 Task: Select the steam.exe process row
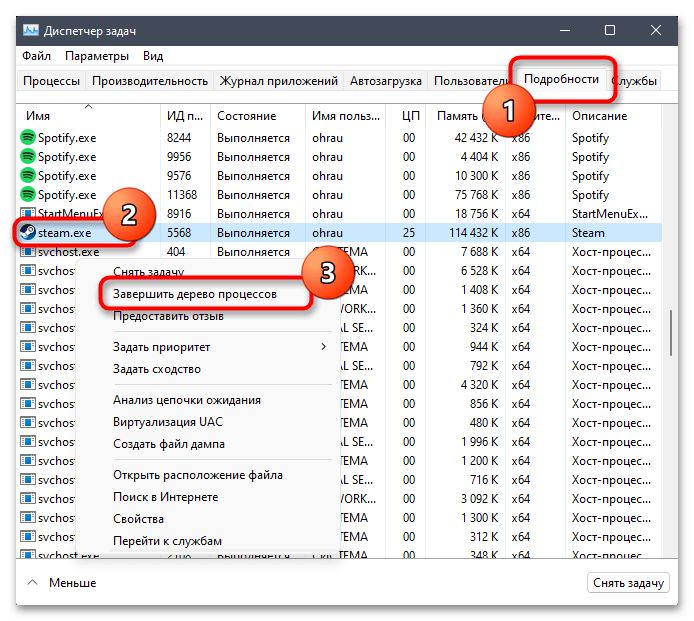(340, 233)
